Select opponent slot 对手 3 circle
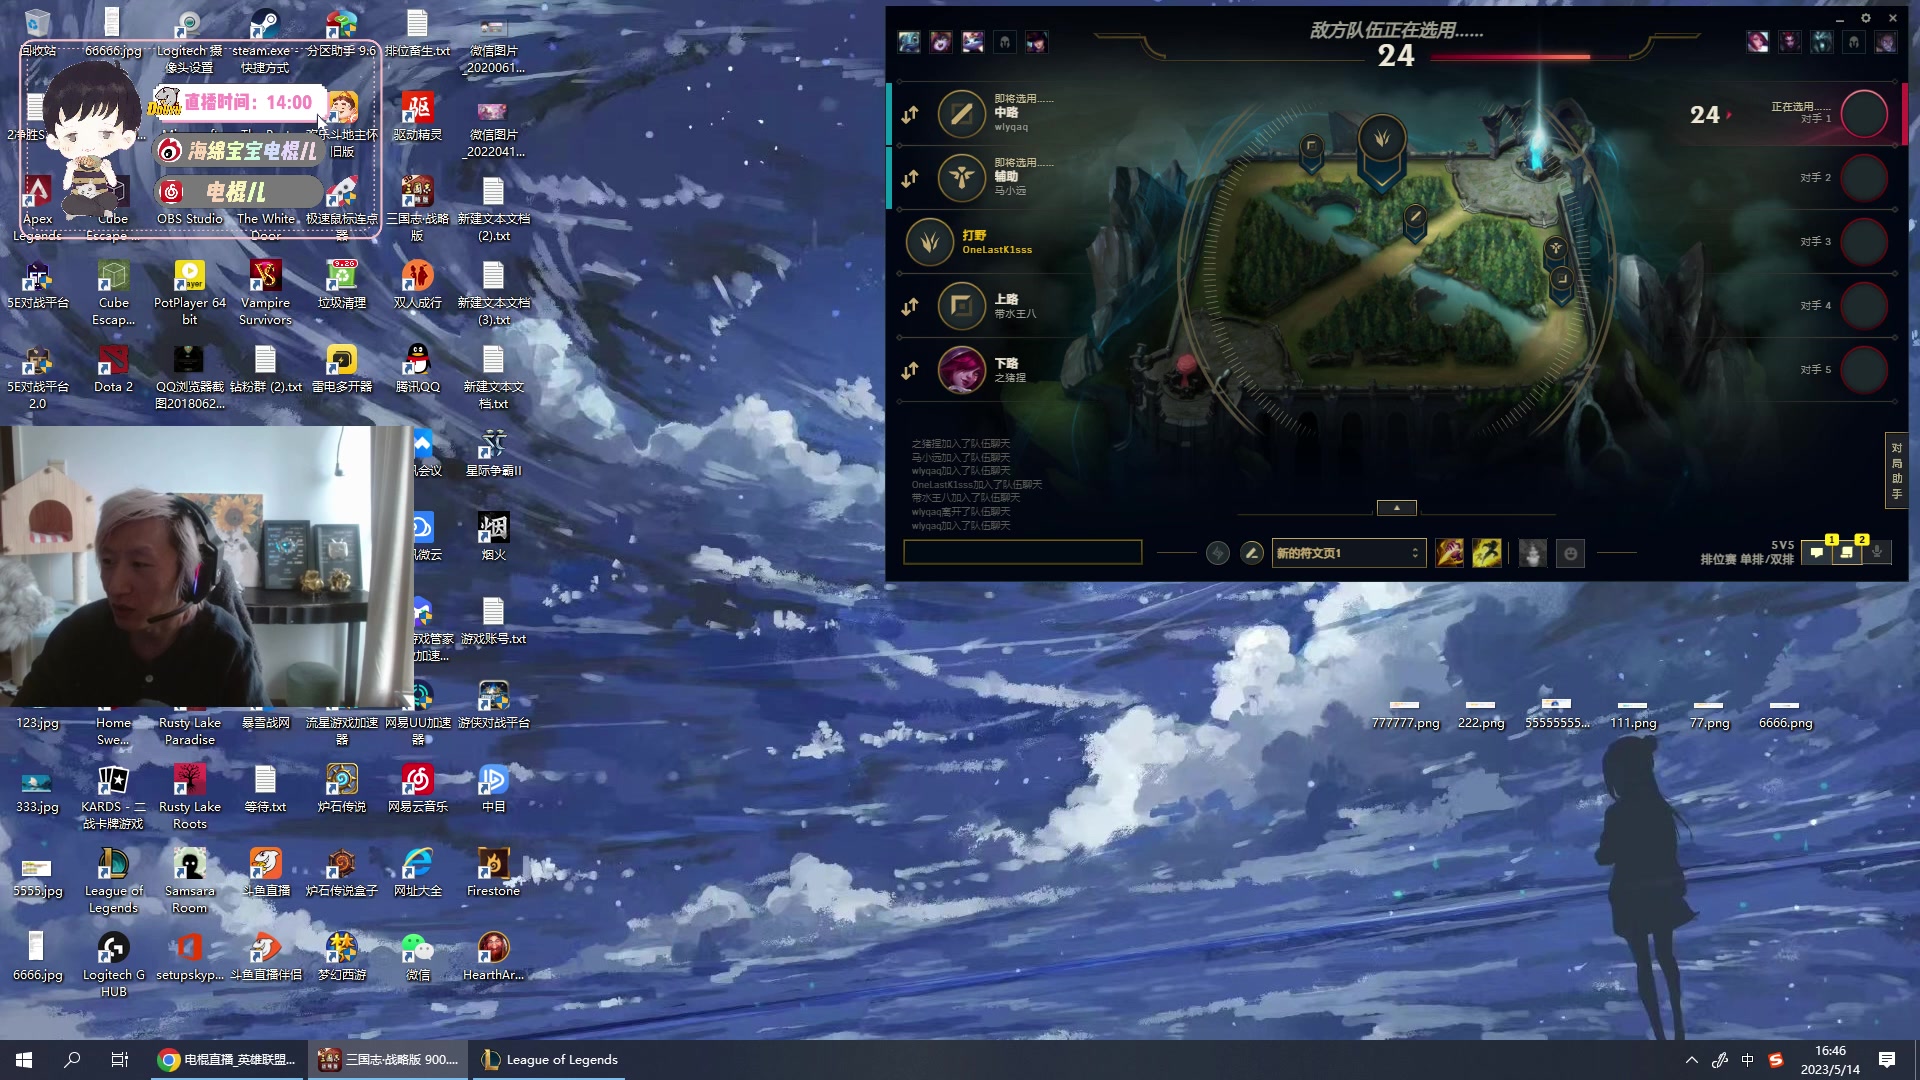Viewport: 1920px width, 1080px height. coord(1864,242)
